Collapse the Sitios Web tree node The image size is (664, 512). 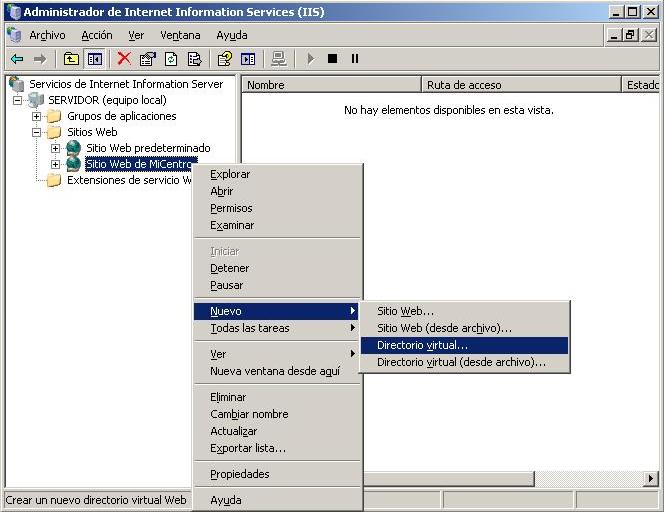pos(37,132)
